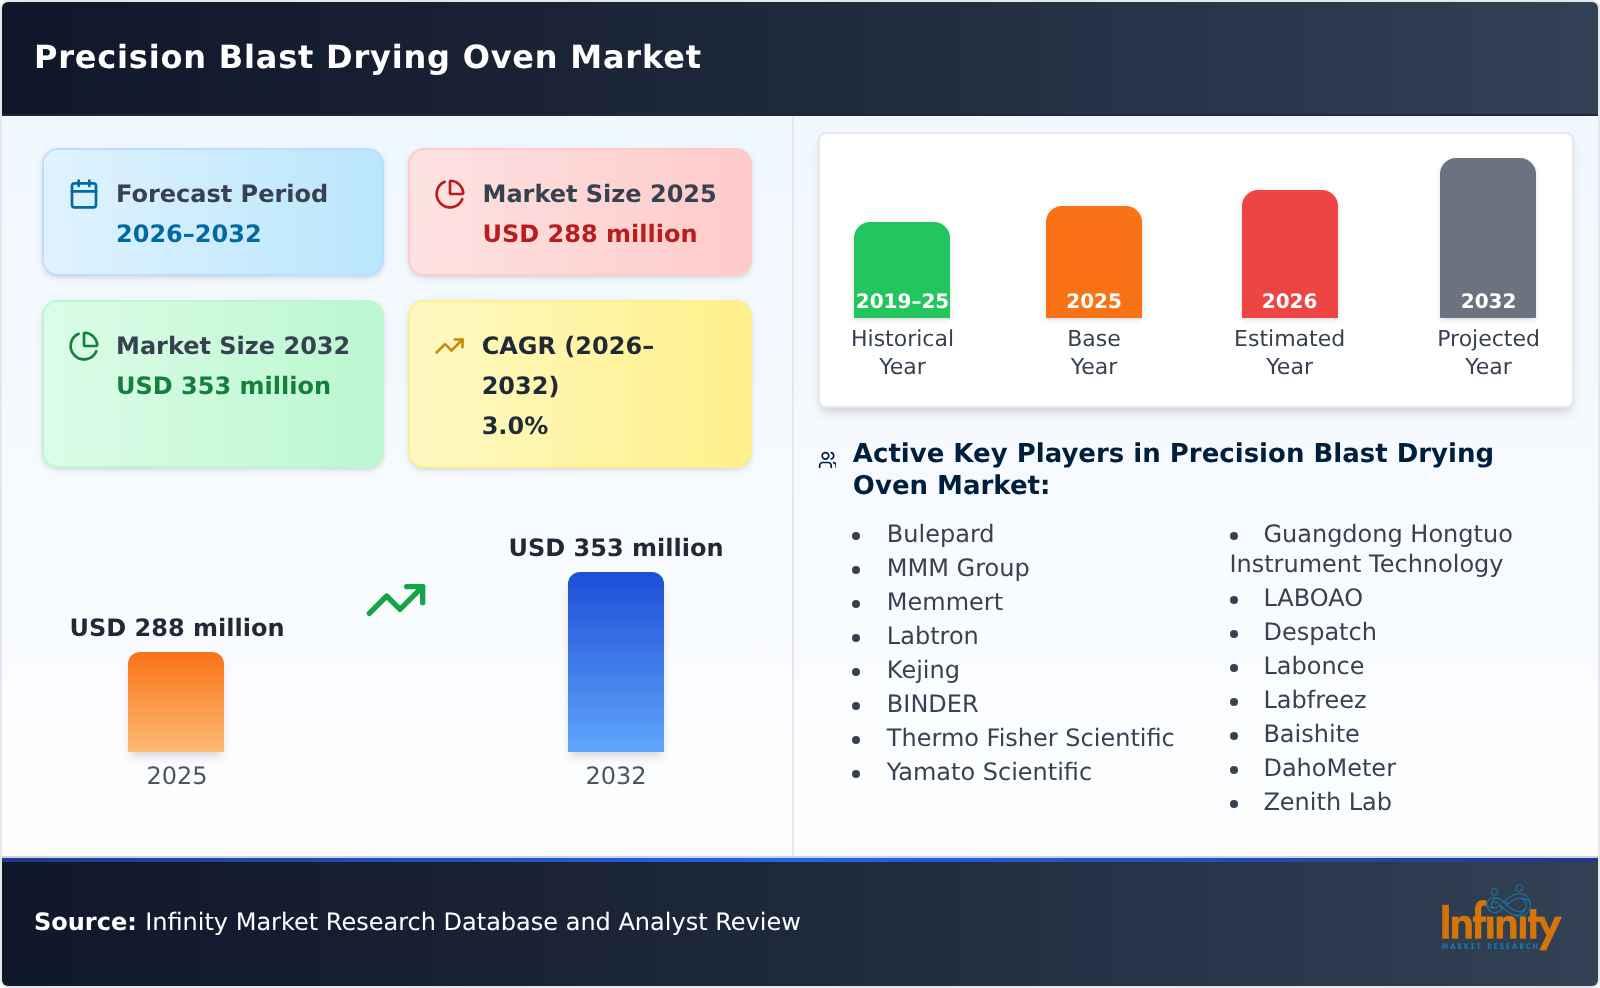
Task: Click the Forecast Period 2026-2032 card
Action: 212,210
